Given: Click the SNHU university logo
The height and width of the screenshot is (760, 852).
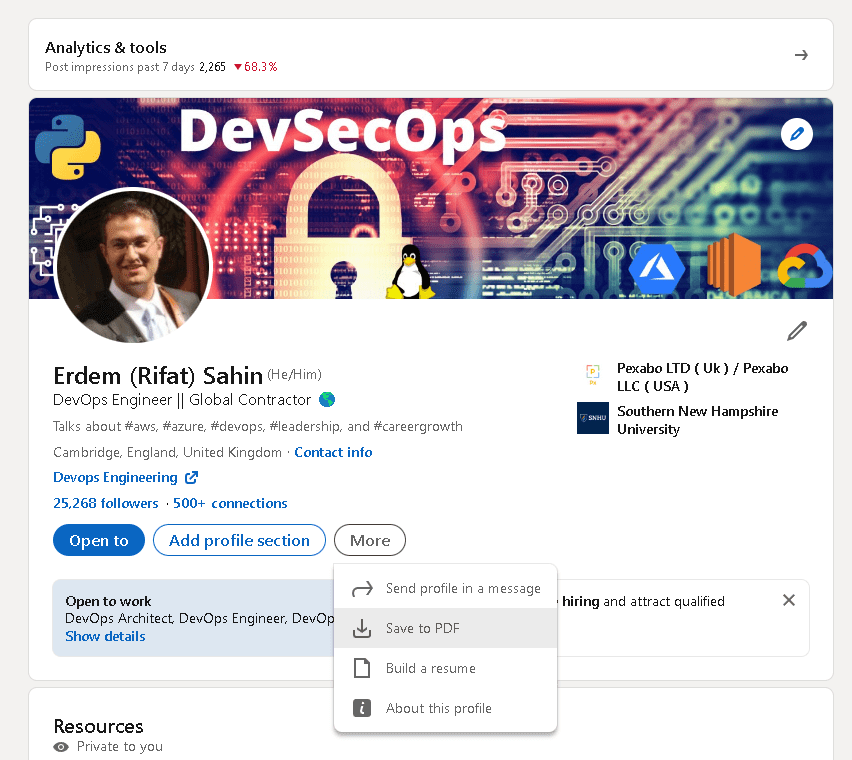Looking at the screenshot, I should tap(593, 418).
